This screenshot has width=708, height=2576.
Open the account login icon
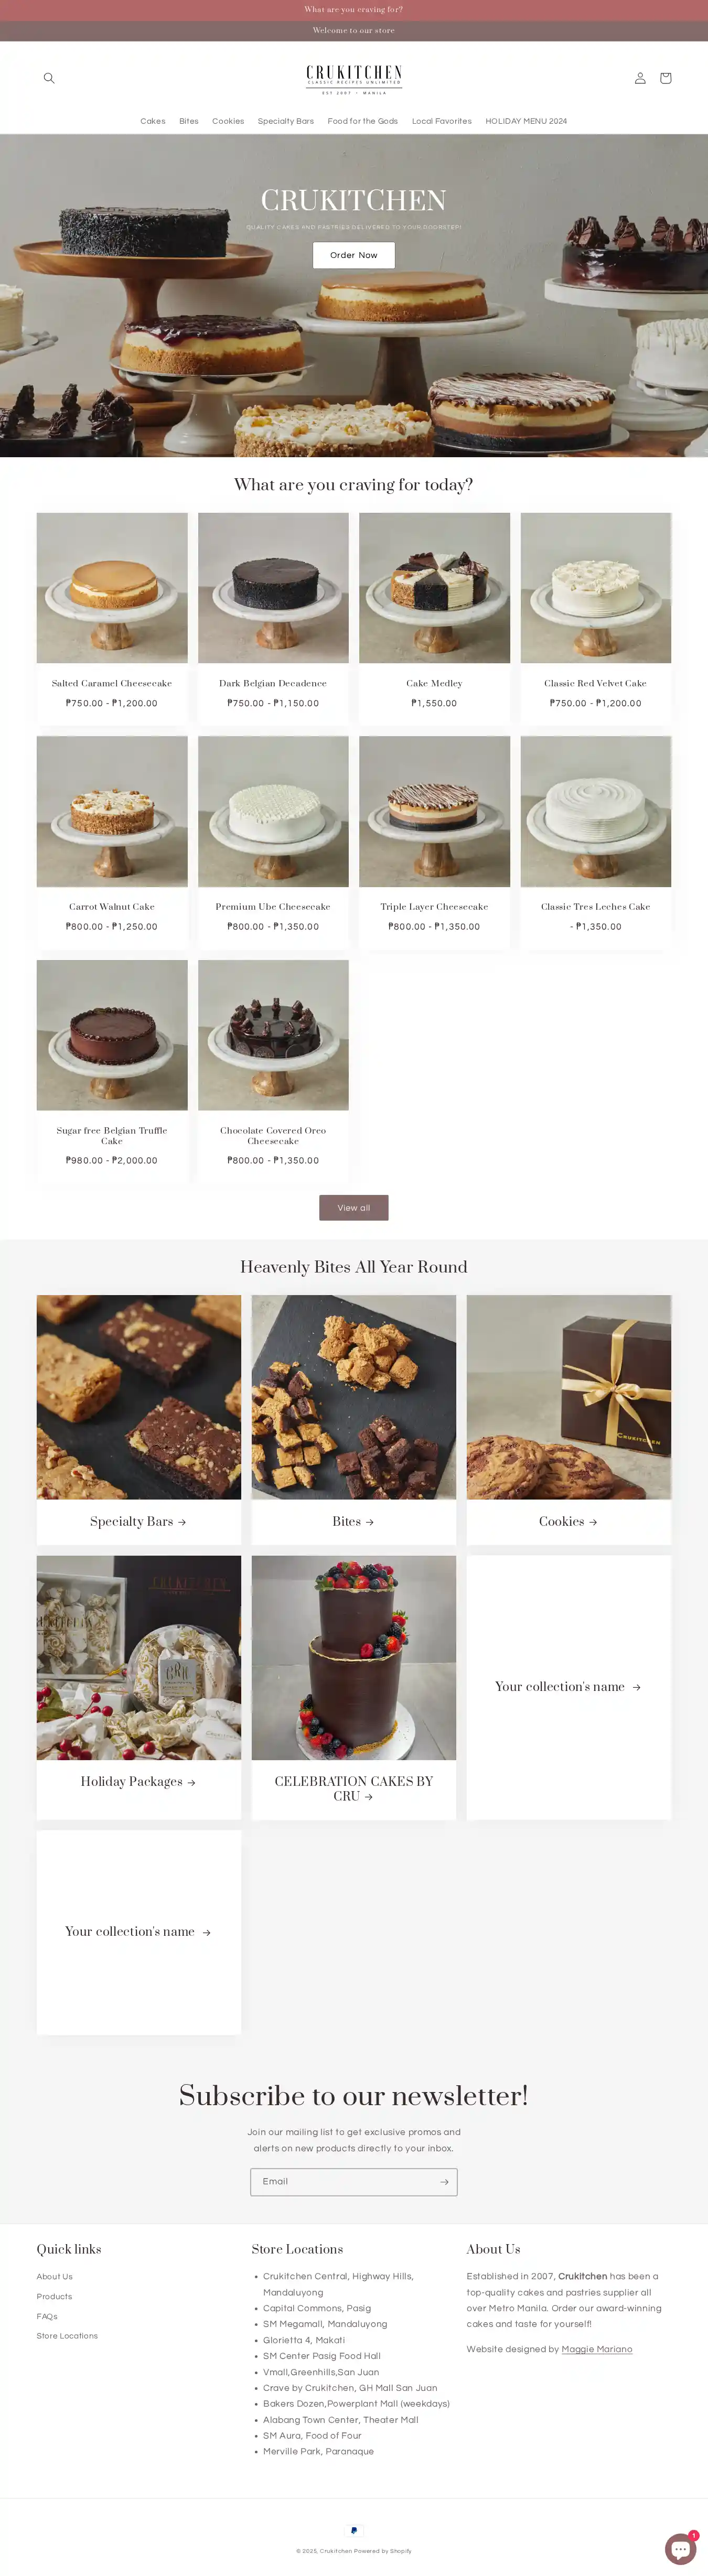640,78
